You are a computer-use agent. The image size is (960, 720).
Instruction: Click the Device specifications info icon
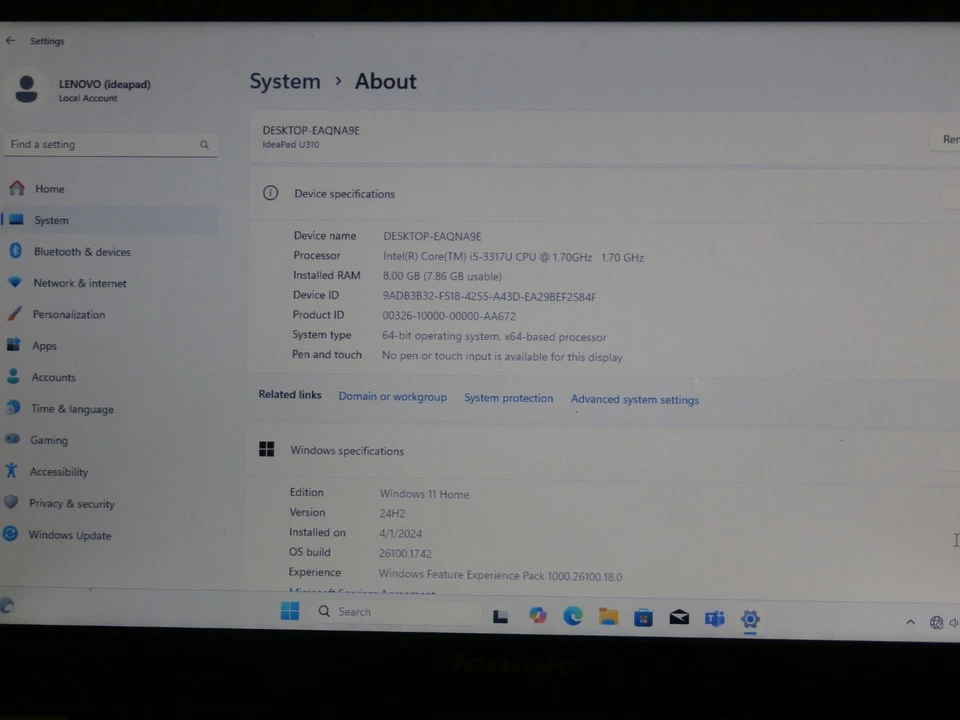click(270, 193)
